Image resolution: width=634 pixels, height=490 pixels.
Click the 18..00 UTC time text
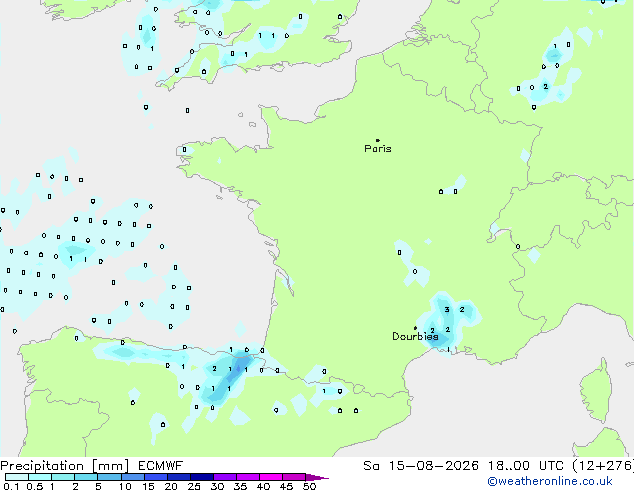526,466
